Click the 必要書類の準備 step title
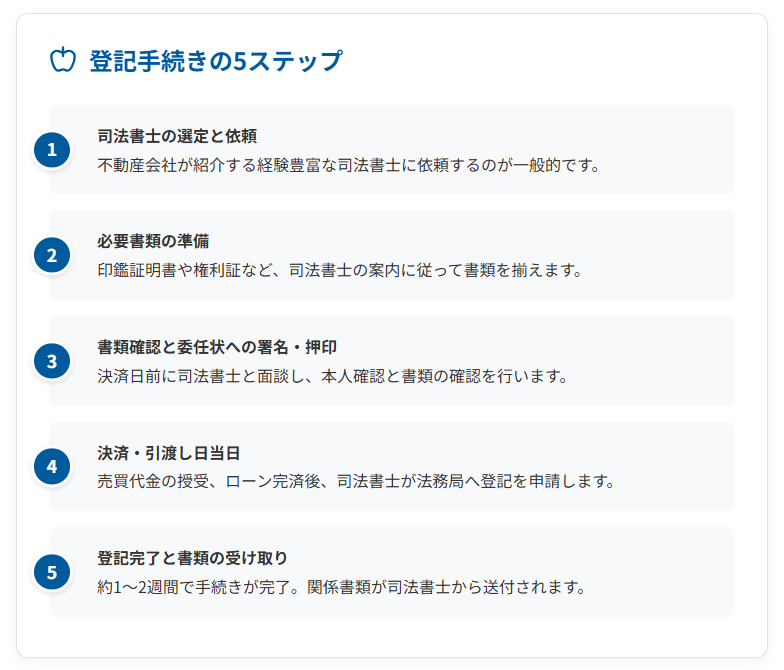The height and width of the screenshot is (670, 784). (x=153, y=241)
